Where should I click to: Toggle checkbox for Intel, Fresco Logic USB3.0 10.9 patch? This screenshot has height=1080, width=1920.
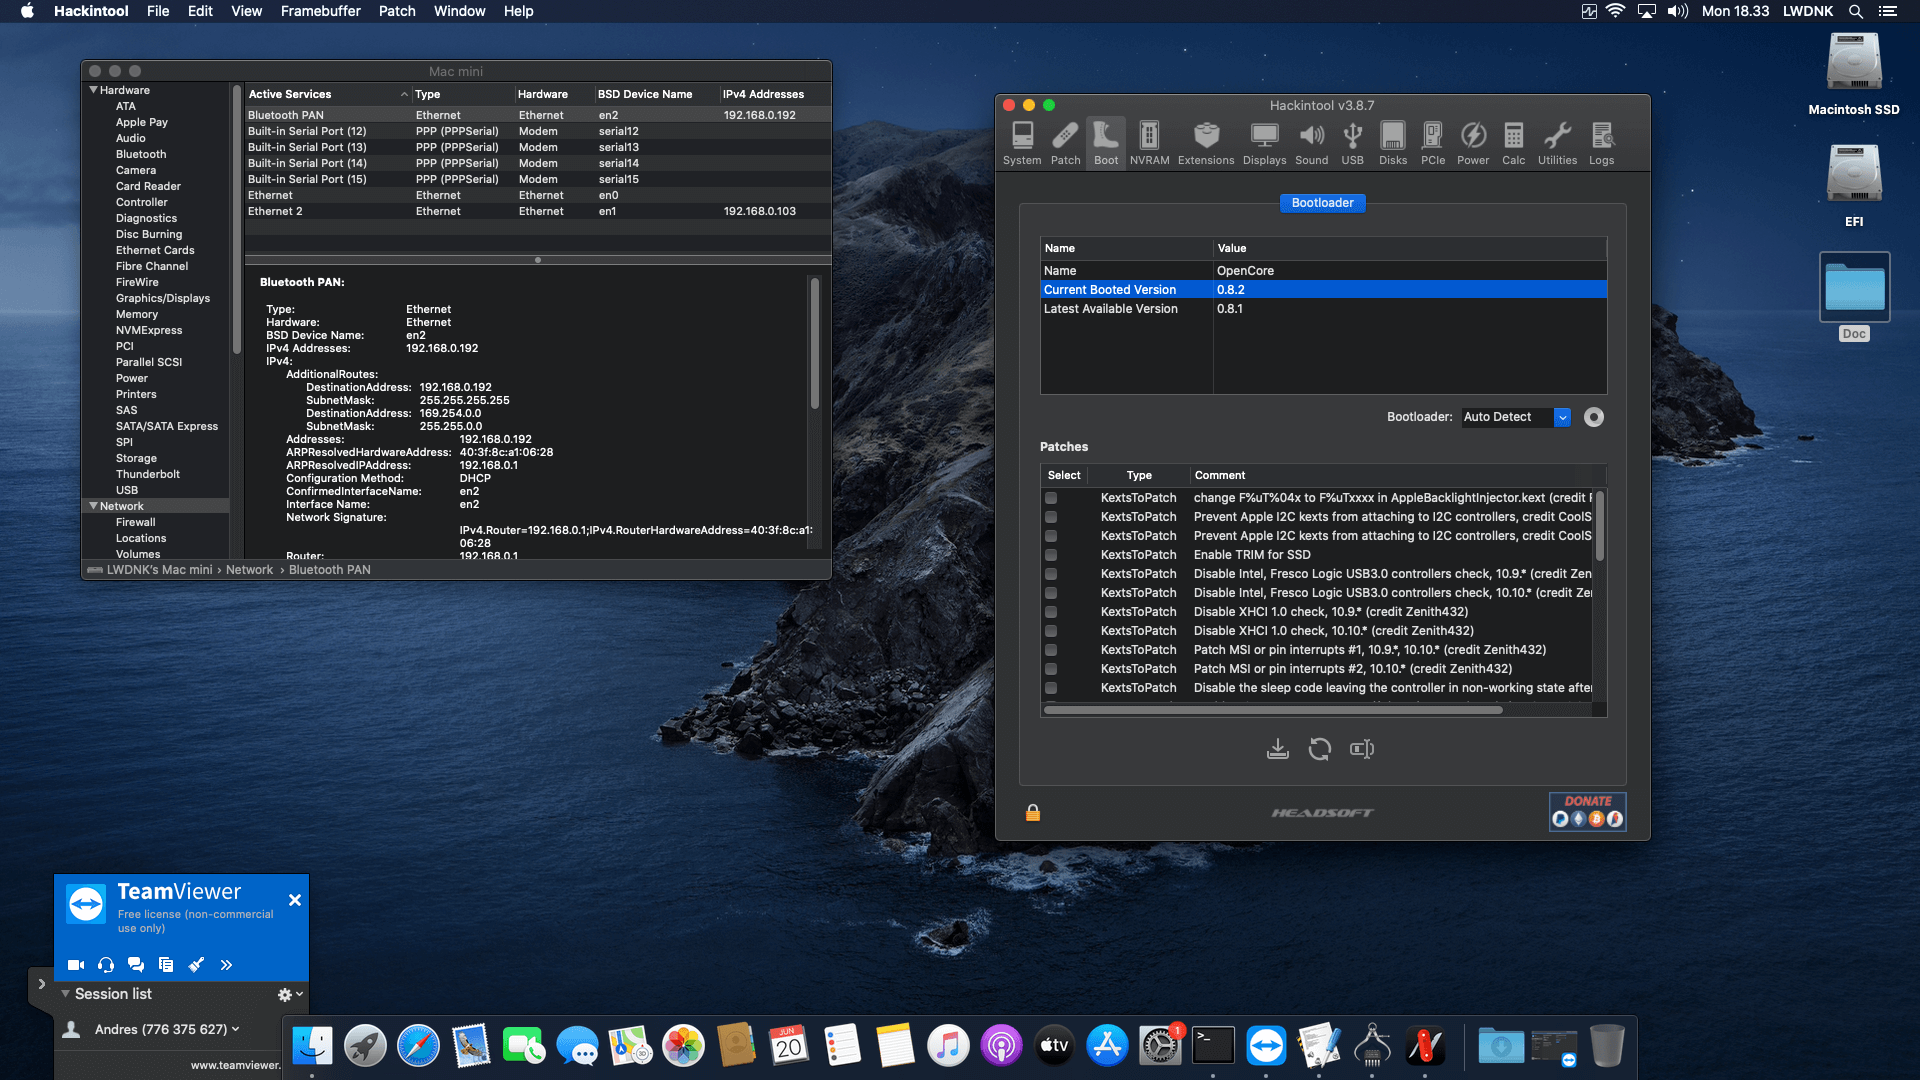point(1051,574)
